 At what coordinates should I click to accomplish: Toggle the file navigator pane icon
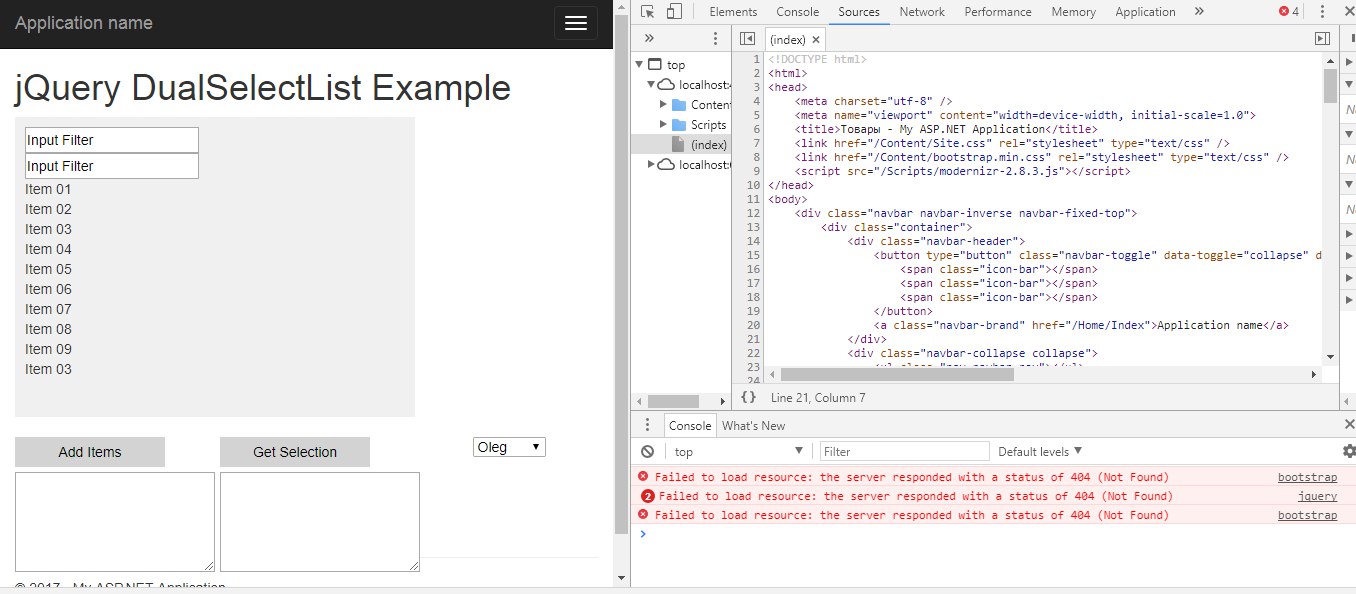(x=747, y=39)
